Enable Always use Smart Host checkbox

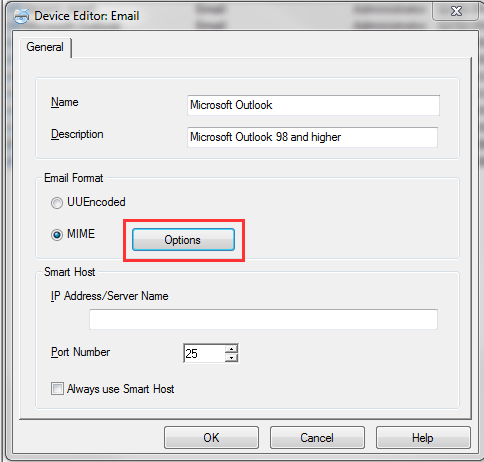(57, 389)
